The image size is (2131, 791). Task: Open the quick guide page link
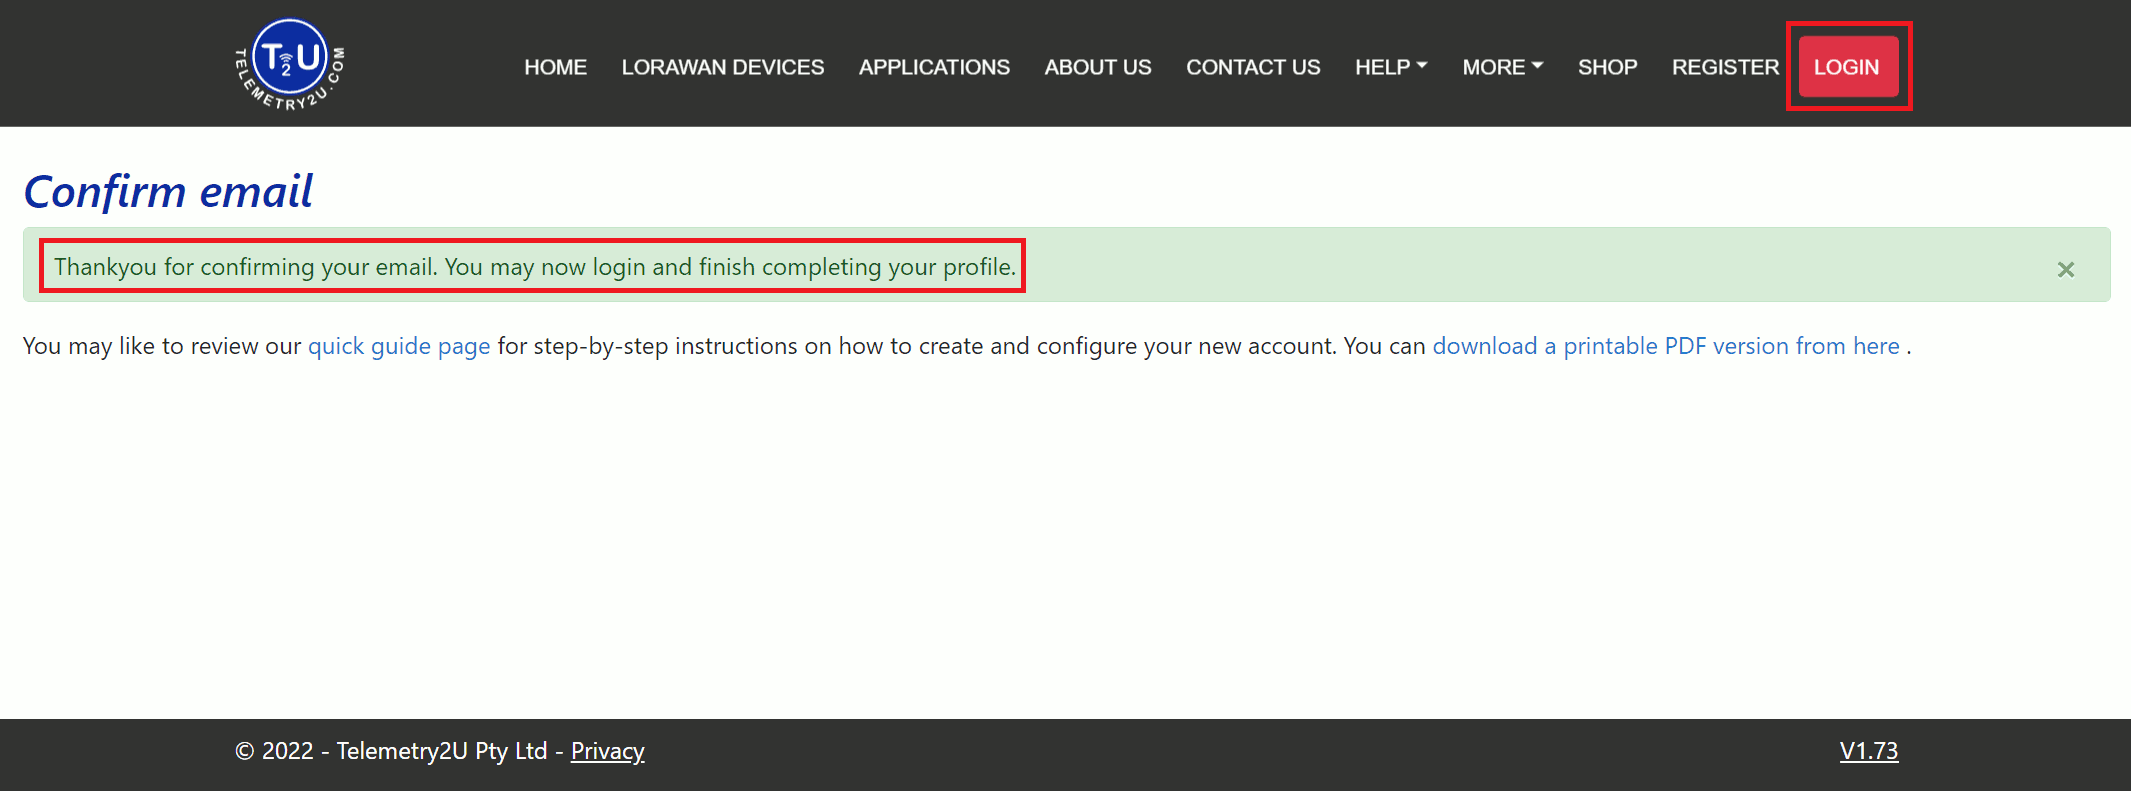point(399,346)
